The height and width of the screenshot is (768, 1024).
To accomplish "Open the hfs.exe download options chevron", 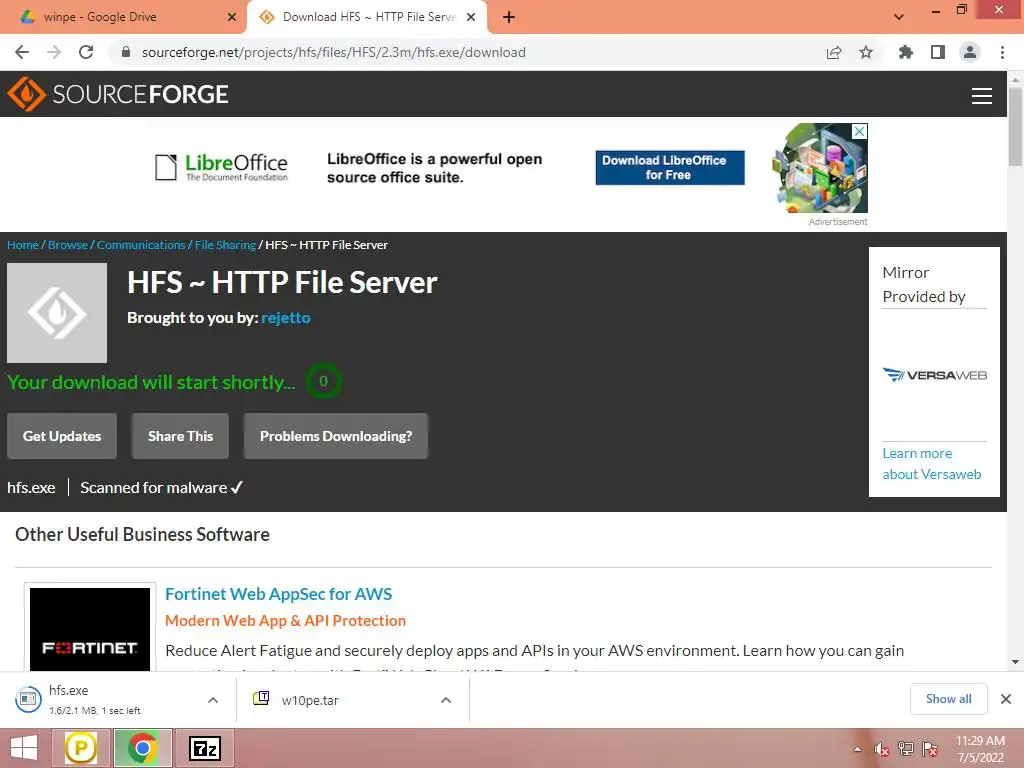I will (213, 700).
